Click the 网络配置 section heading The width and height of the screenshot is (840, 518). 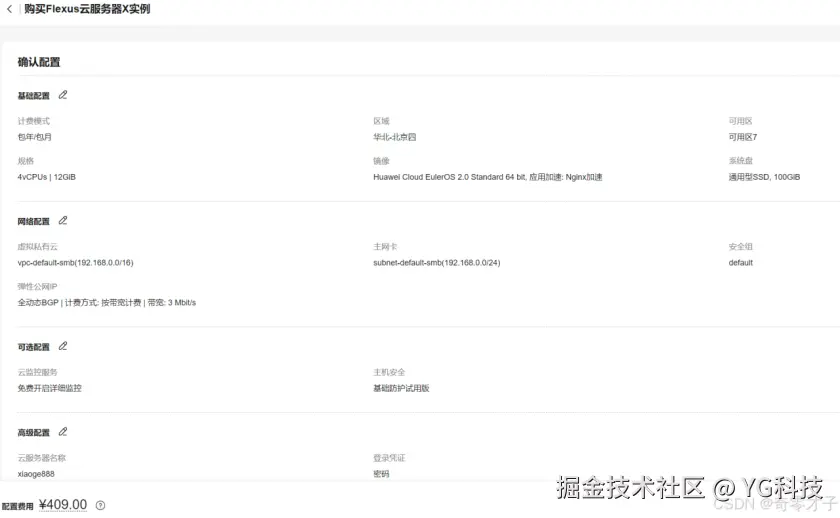tap(33, 221)
